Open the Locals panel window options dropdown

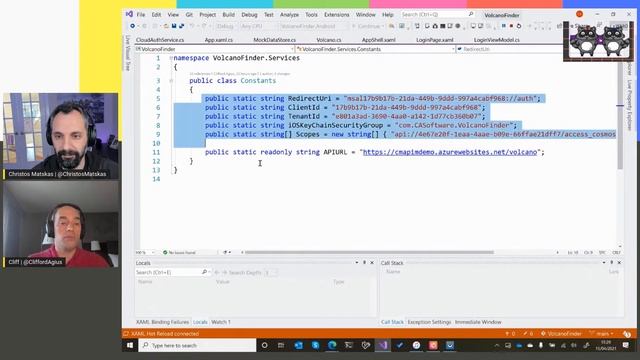(357, 263)
